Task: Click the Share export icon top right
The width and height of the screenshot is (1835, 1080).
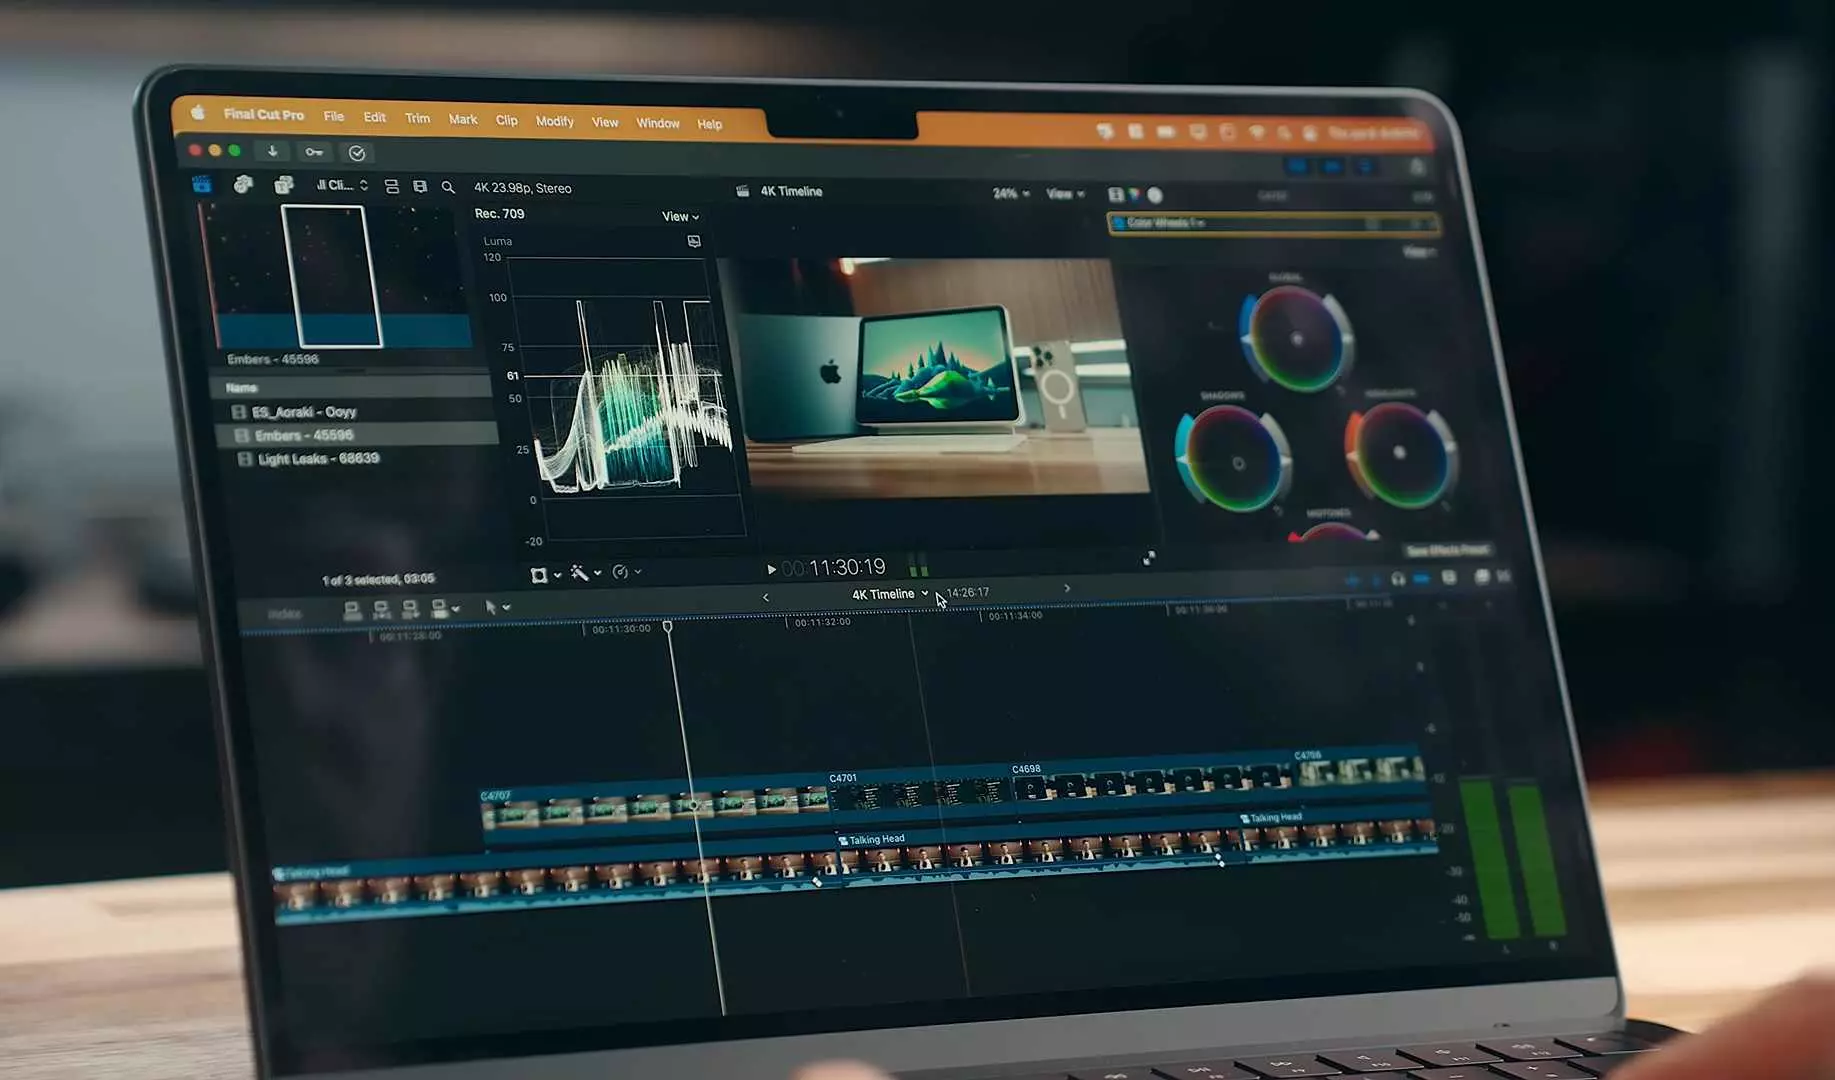Action: 1417,167
